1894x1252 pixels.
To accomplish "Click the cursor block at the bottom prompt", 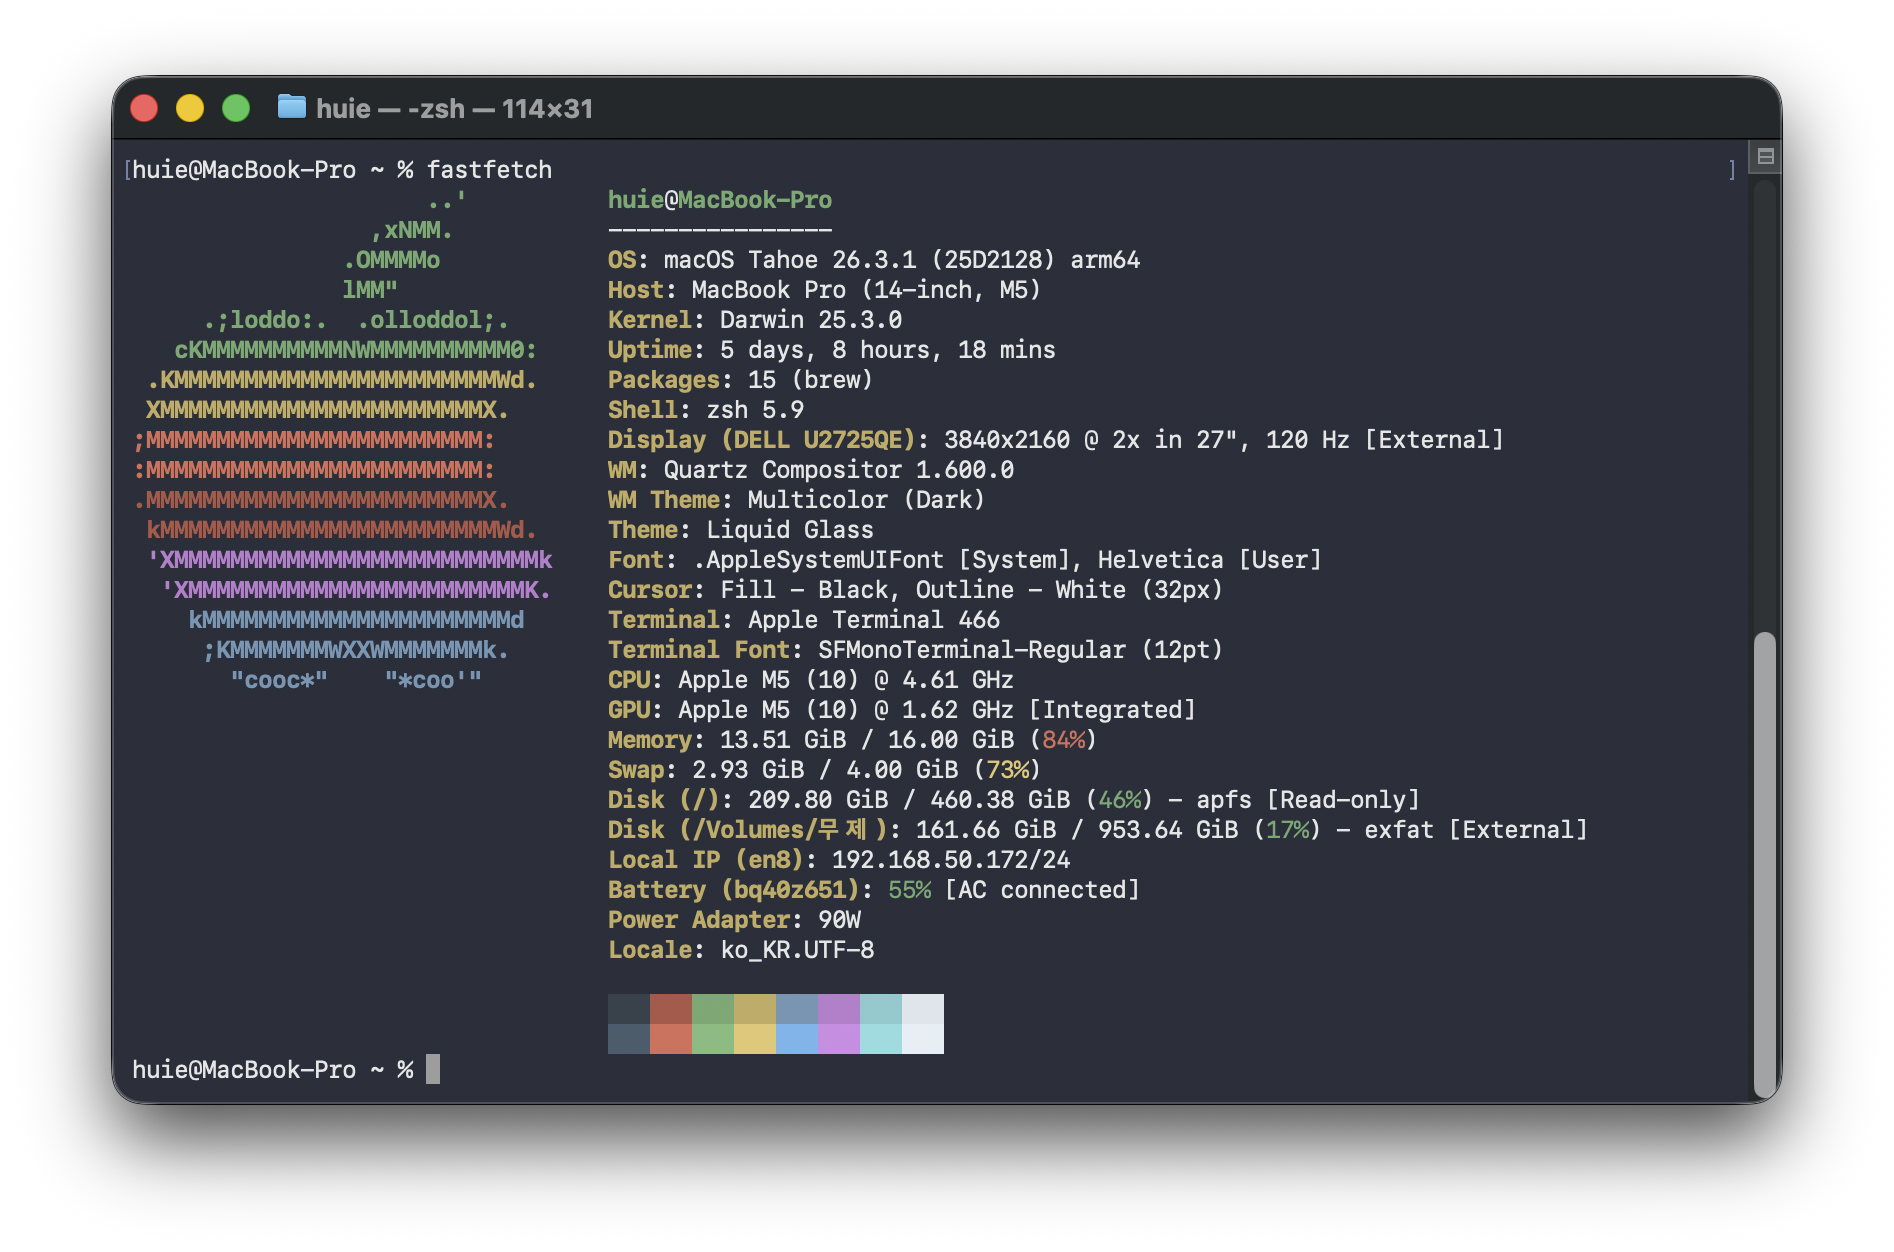I will [x=433, y=1069].
